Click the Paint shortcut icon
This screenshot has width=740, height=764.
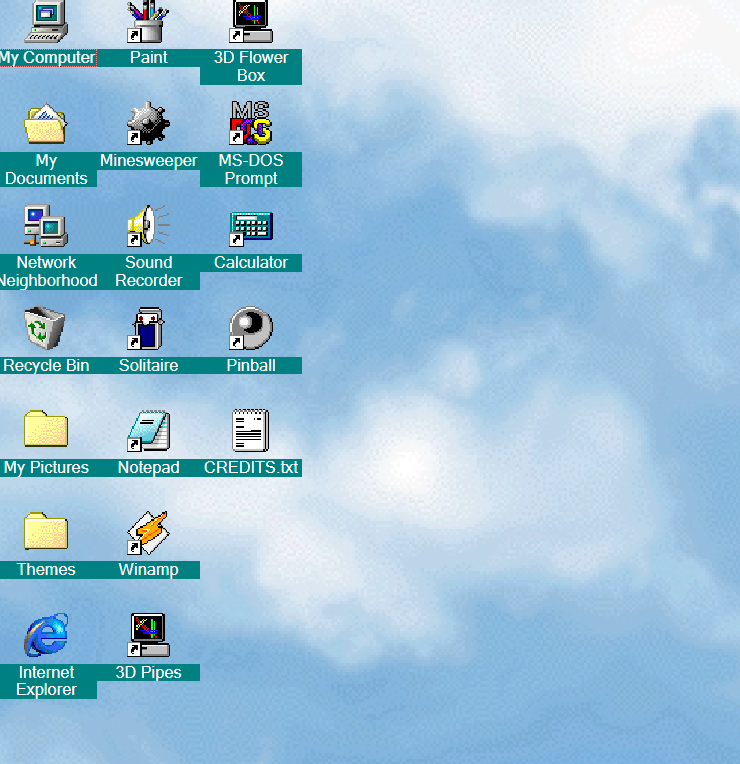pyautogui.click(x=148, y=22)
